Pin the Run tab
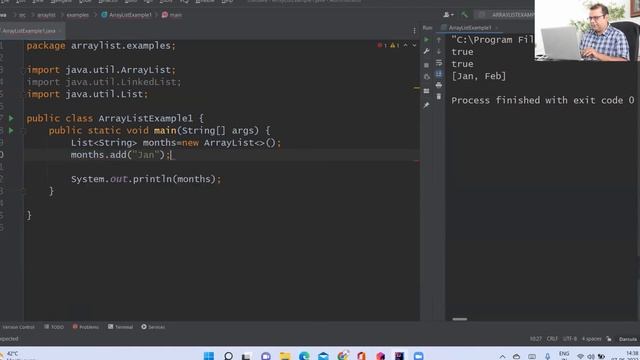Viewport: 640px width, 360px height. click(427, 105)
